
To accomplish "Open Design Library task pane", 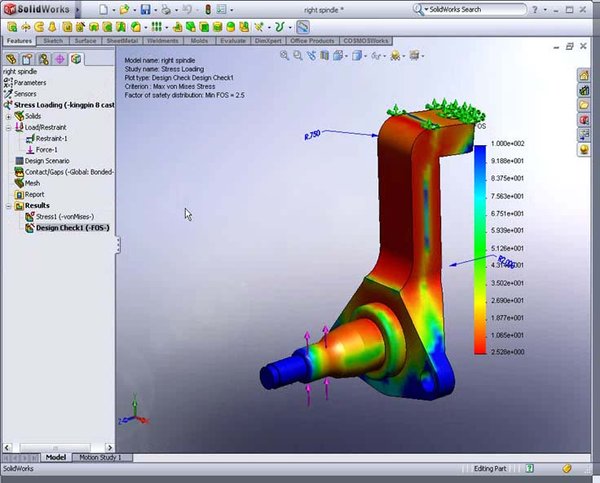I will (x=584, y=90).
